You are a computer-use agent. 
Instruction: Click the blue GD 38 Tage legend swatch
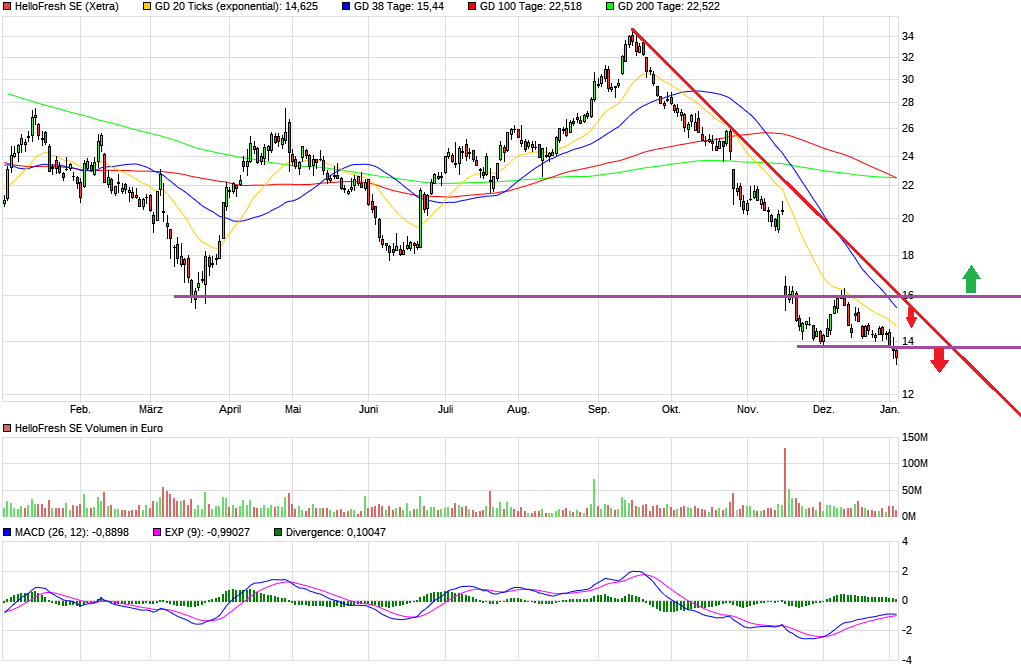pos(346,7)
